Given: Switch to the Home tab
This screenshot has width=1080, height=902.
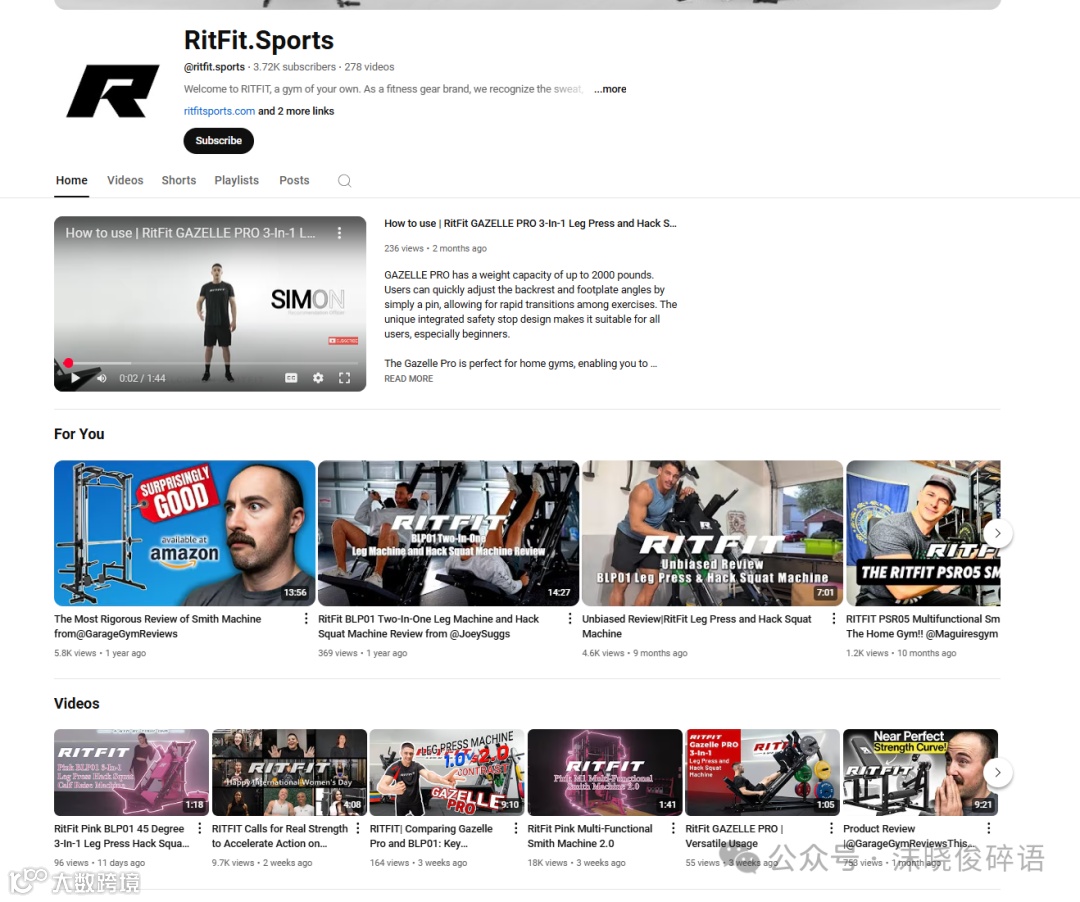Looking at the screenshot, I should [72, 180].
